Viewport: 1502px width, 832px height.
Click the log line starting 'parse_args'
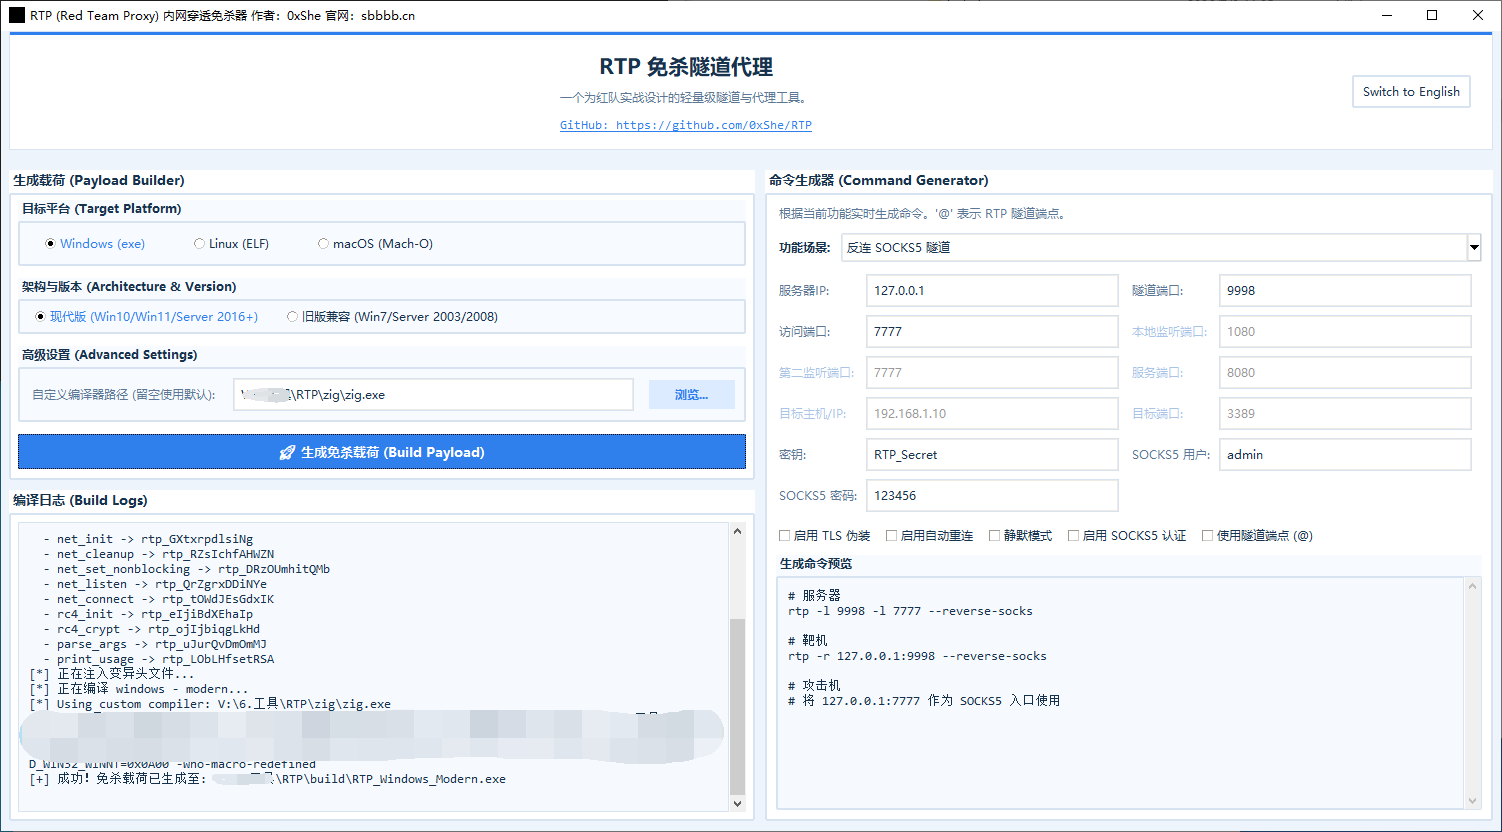pos(155,644)
